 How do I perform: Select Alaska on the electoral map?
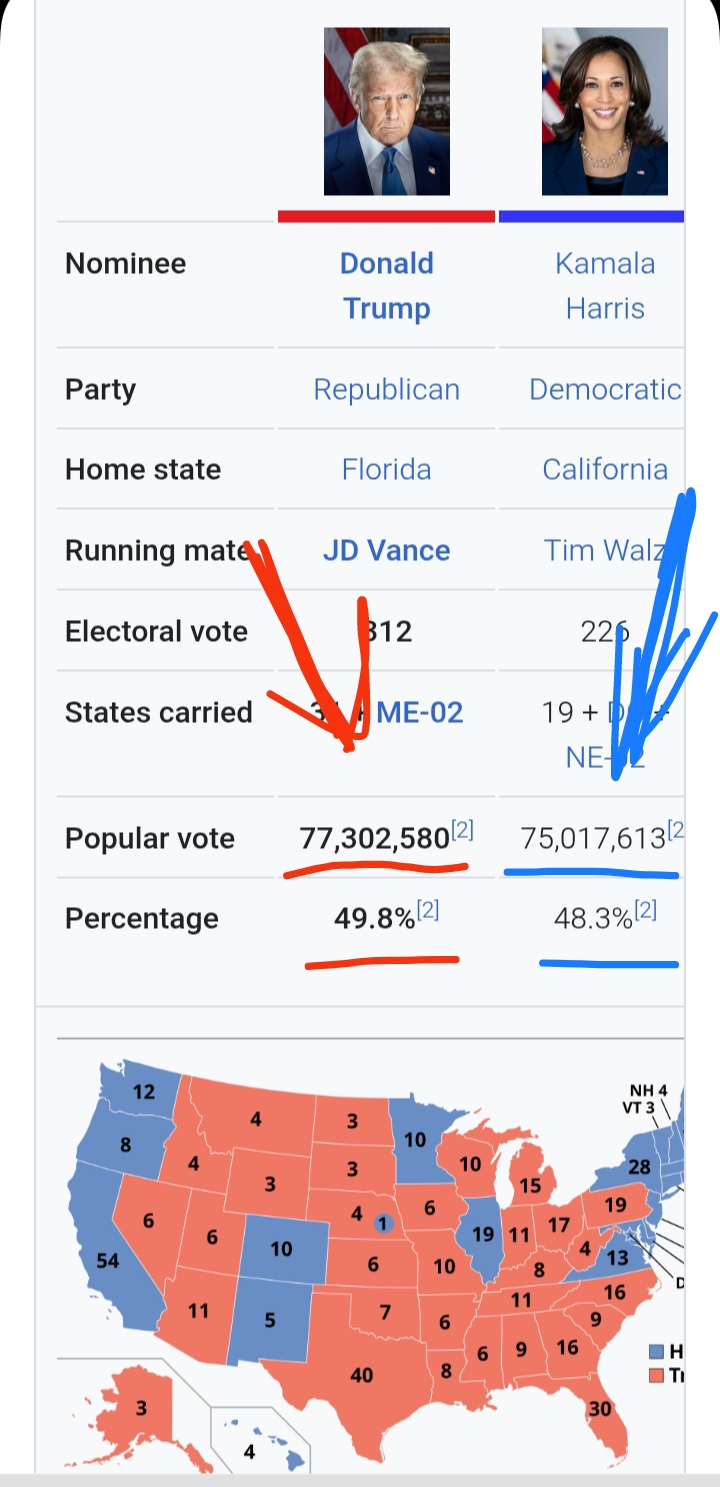(x=140, y=1408)
